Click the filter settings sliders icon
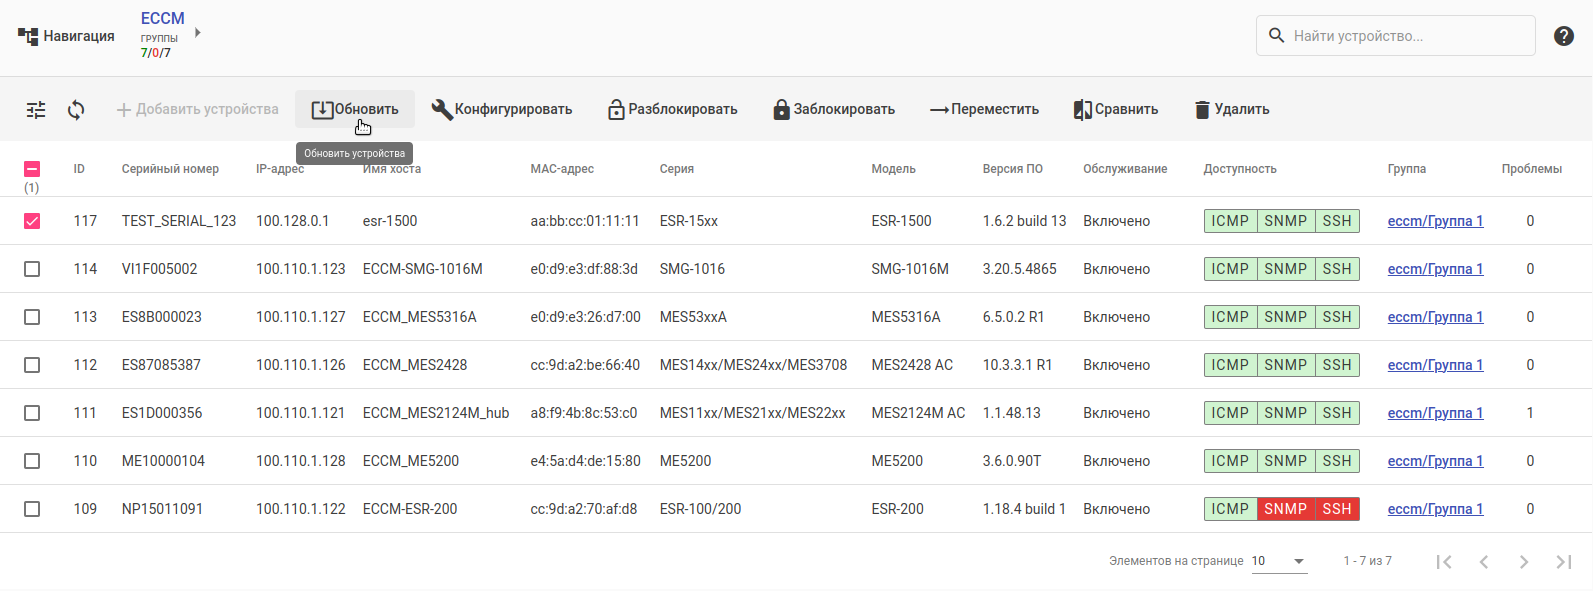Screen dimensions: 1593x591 (x=36, y=110)
